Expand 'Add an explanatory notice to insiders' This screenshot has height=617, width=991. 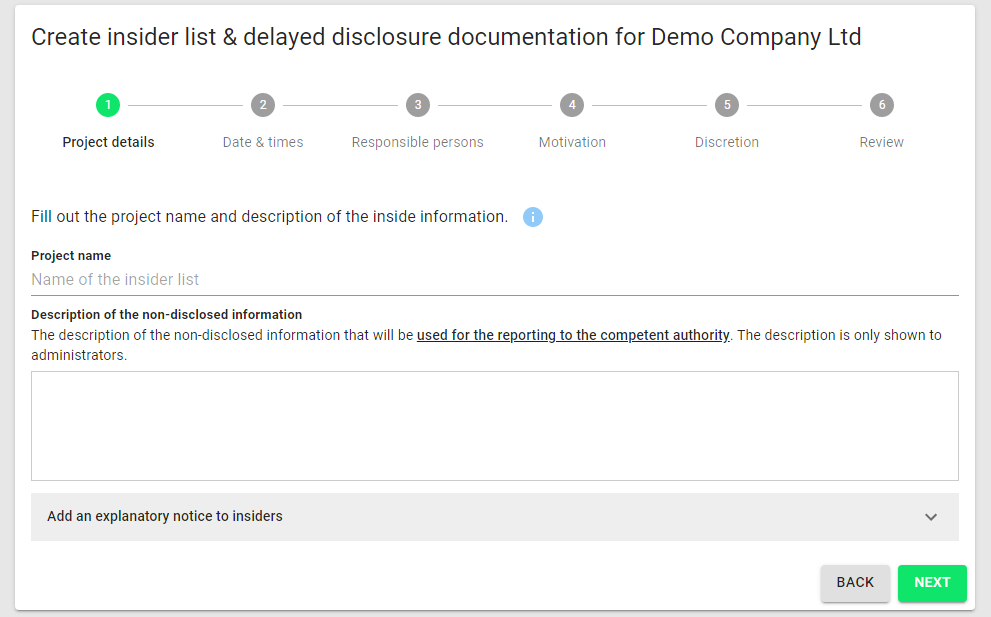point(495,516)
